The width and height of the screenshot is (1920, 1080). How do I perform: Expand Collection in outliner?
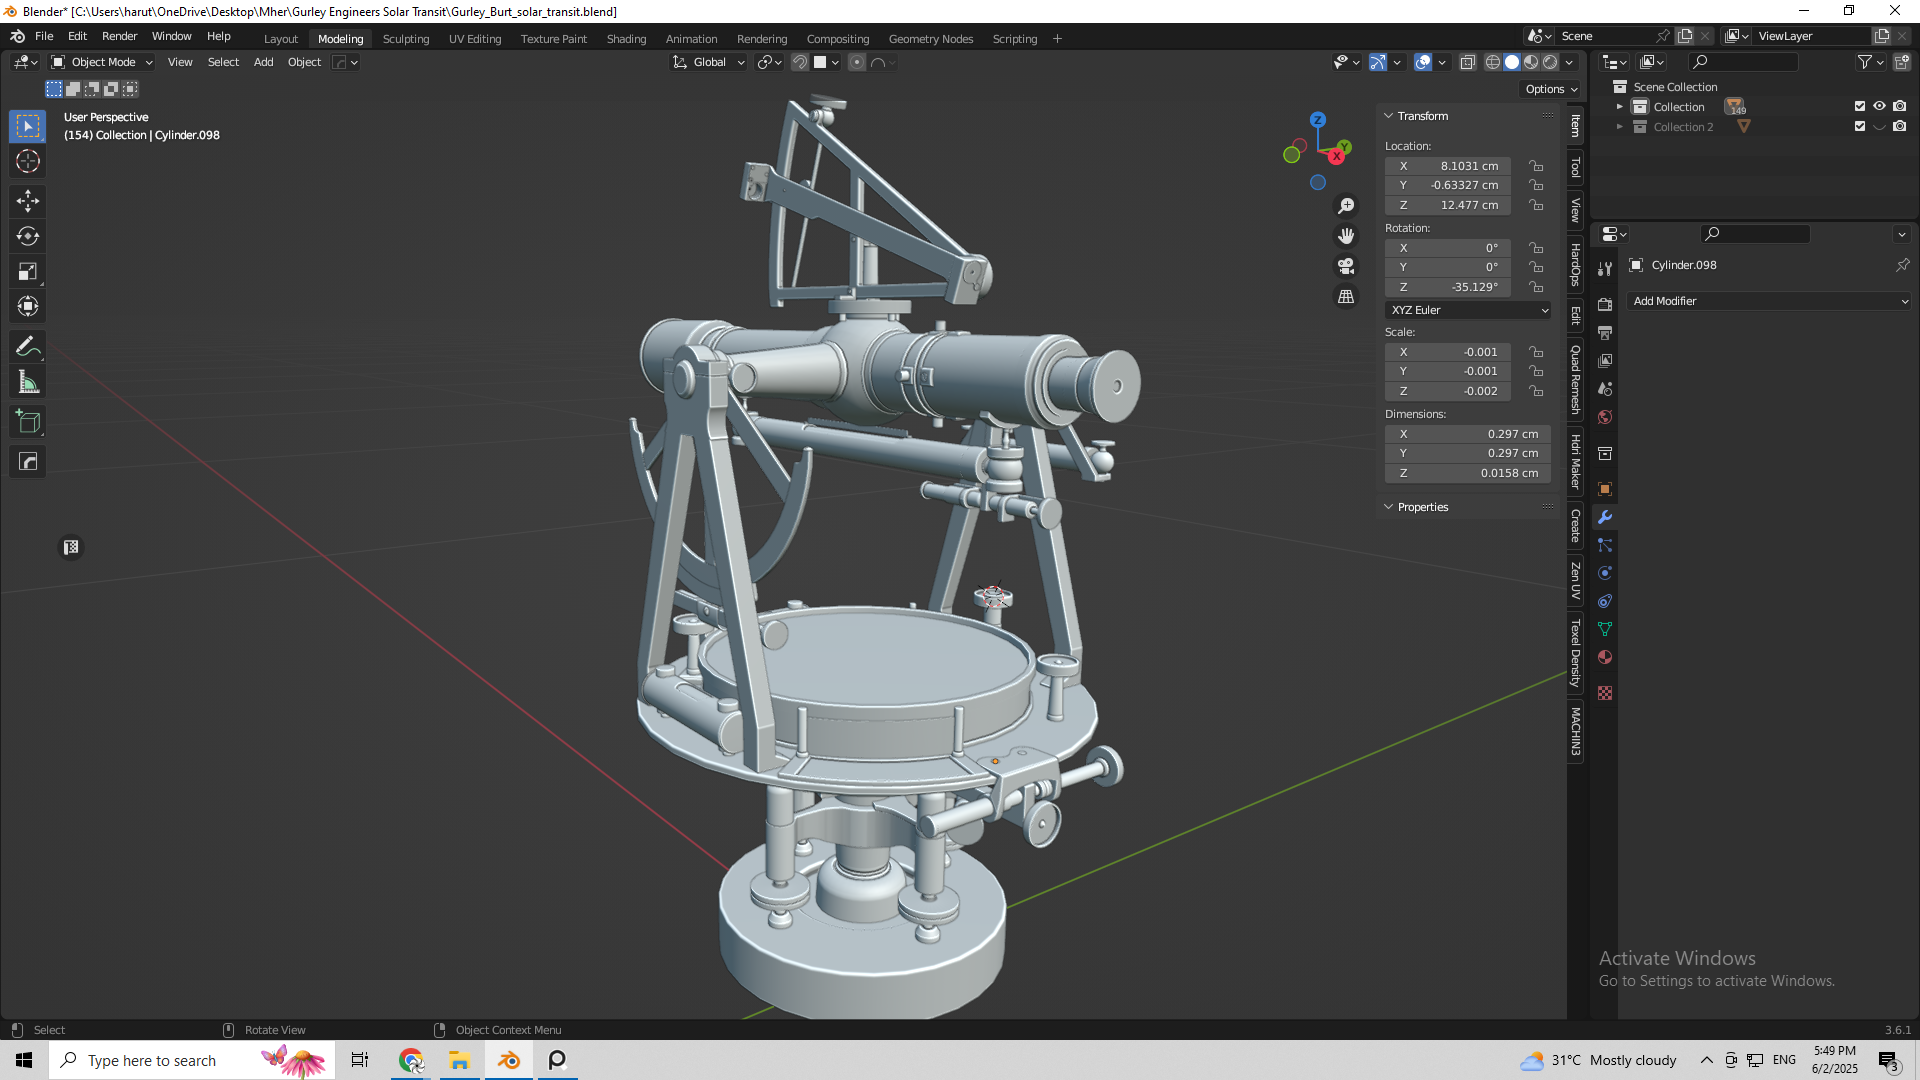[x=1620, y=107]
